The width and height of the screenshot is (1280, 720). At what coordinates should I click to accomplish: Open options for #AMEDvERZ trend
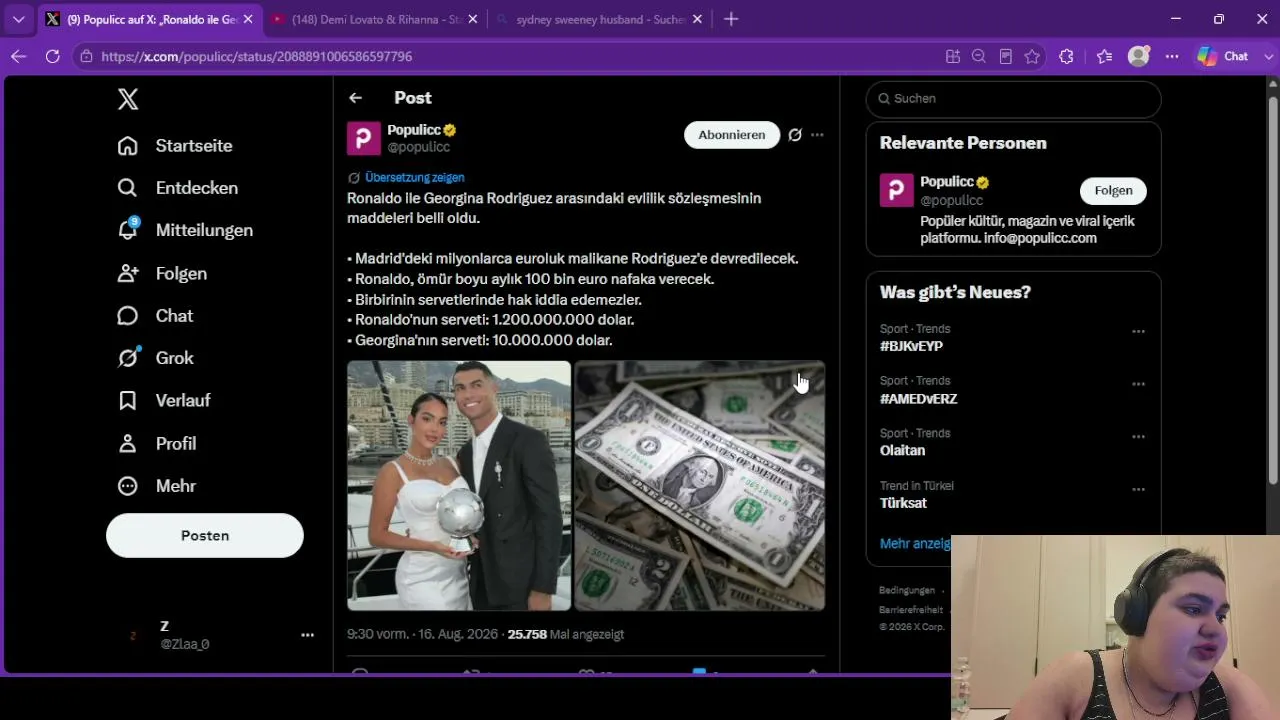tap(1138, 384)
